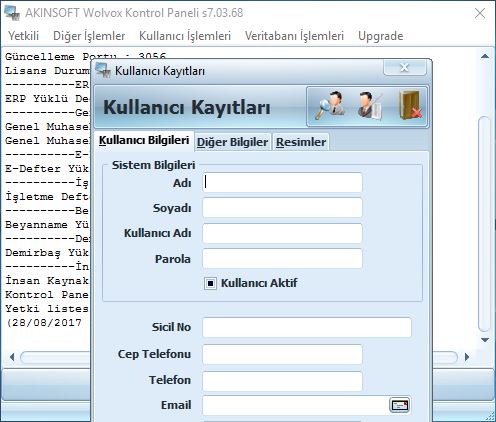This screenshot has height=422, width=496.
Task: Switch to the Resimler tab
Action: tap(301, 142)
